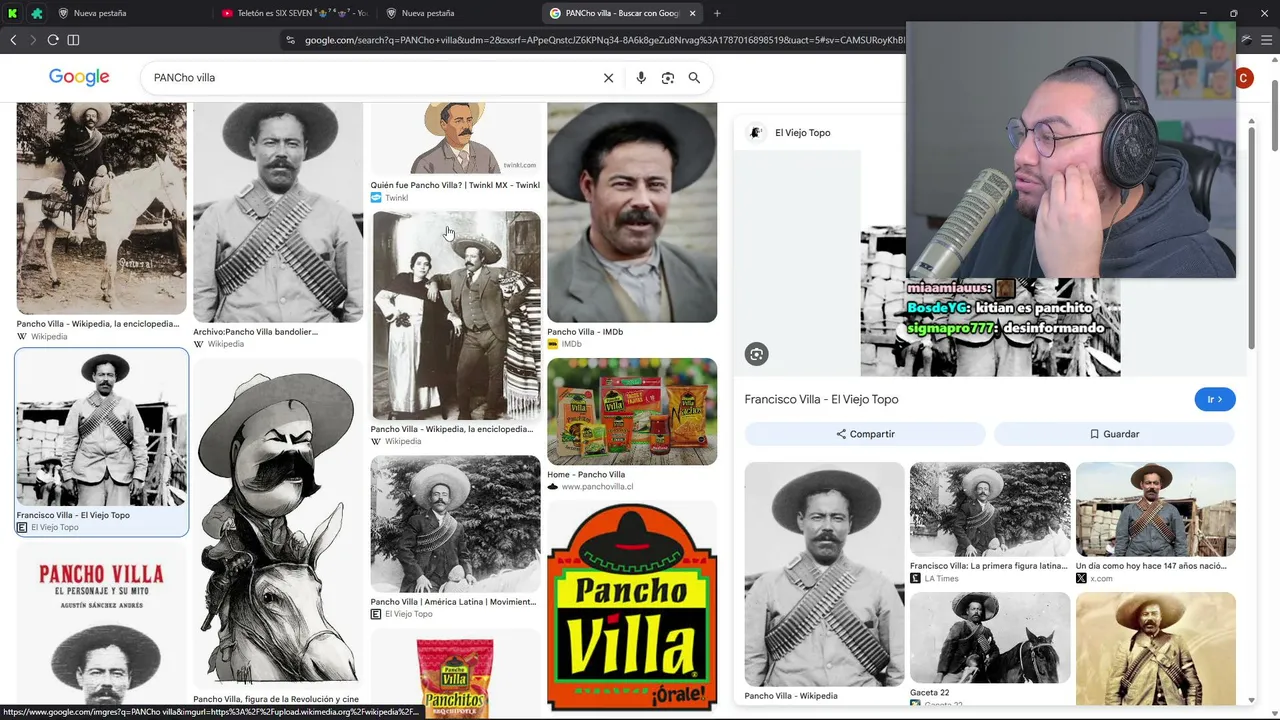1280x720 pixels.
Task: Select the Francisco Villa El Viejo Topo thumbnail
Action: [x=101, y=428]
